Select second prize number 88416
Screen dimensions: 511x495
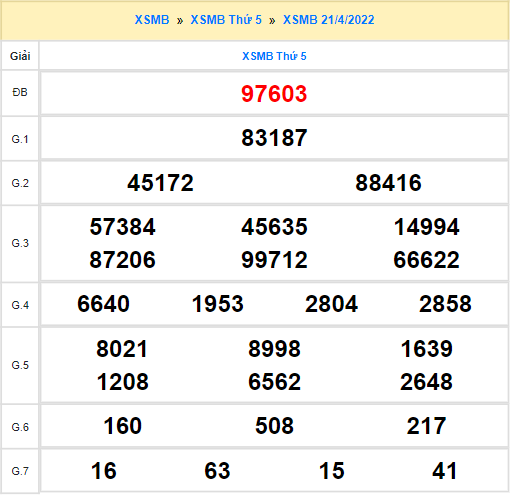(388, 183)
